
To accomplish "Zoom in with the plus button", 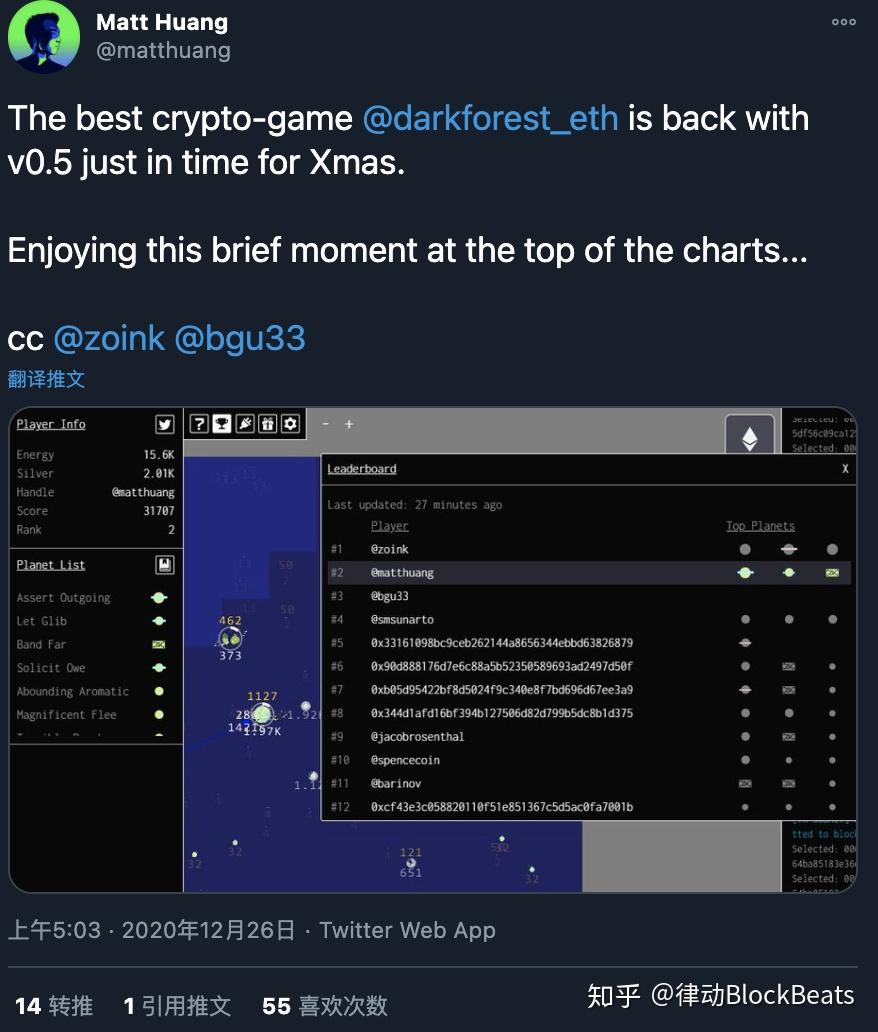I will pyautogui.click(x=349, y=425).
